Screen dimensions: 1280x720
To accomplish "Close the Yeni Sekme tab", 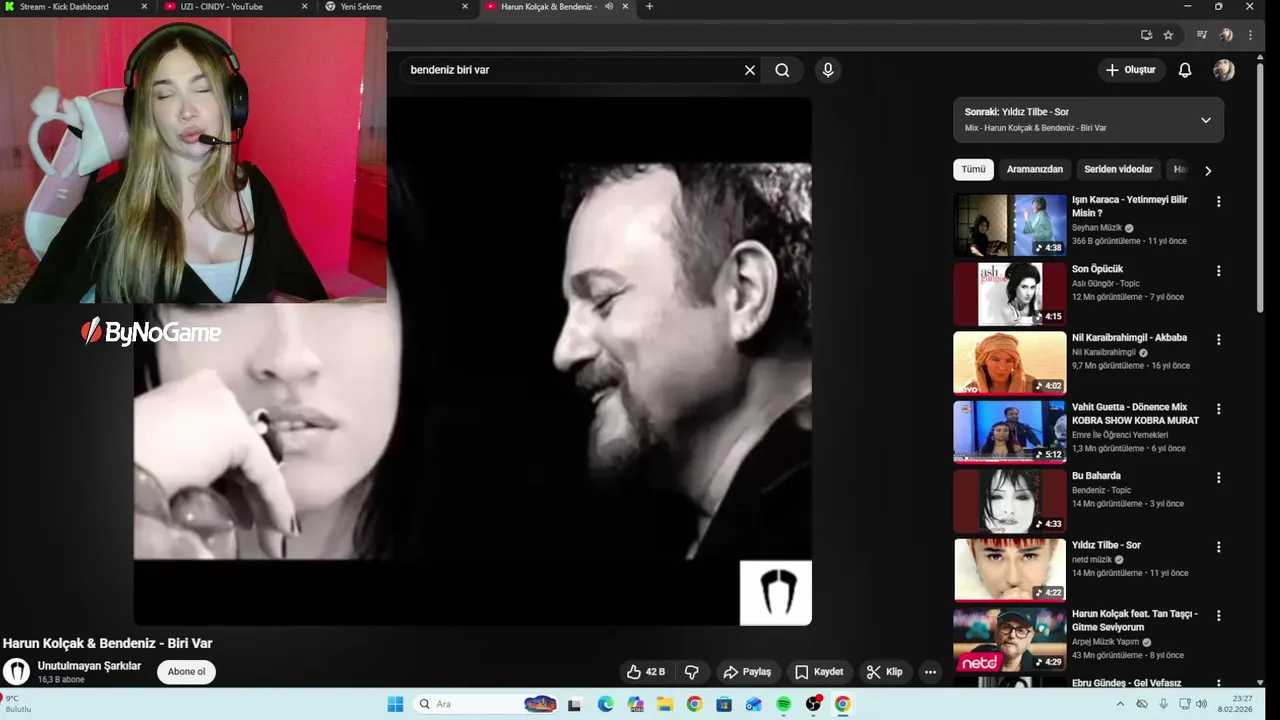I will (x=465, y=7).
